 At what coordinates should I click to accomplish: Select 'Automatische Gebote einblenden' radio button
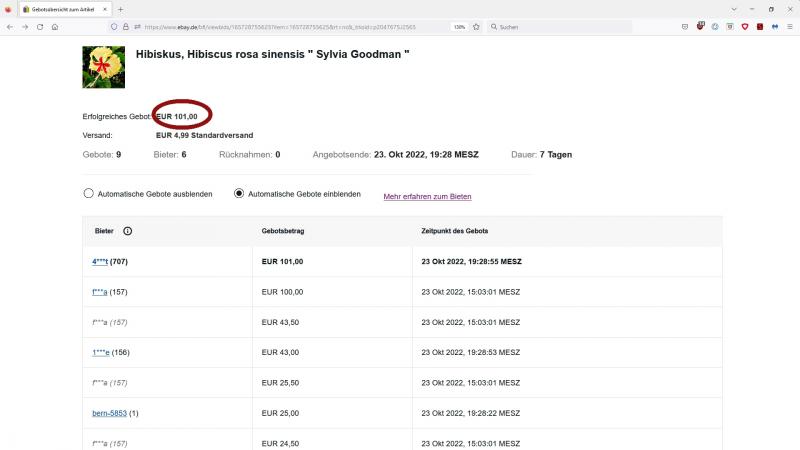click(239, 194)
